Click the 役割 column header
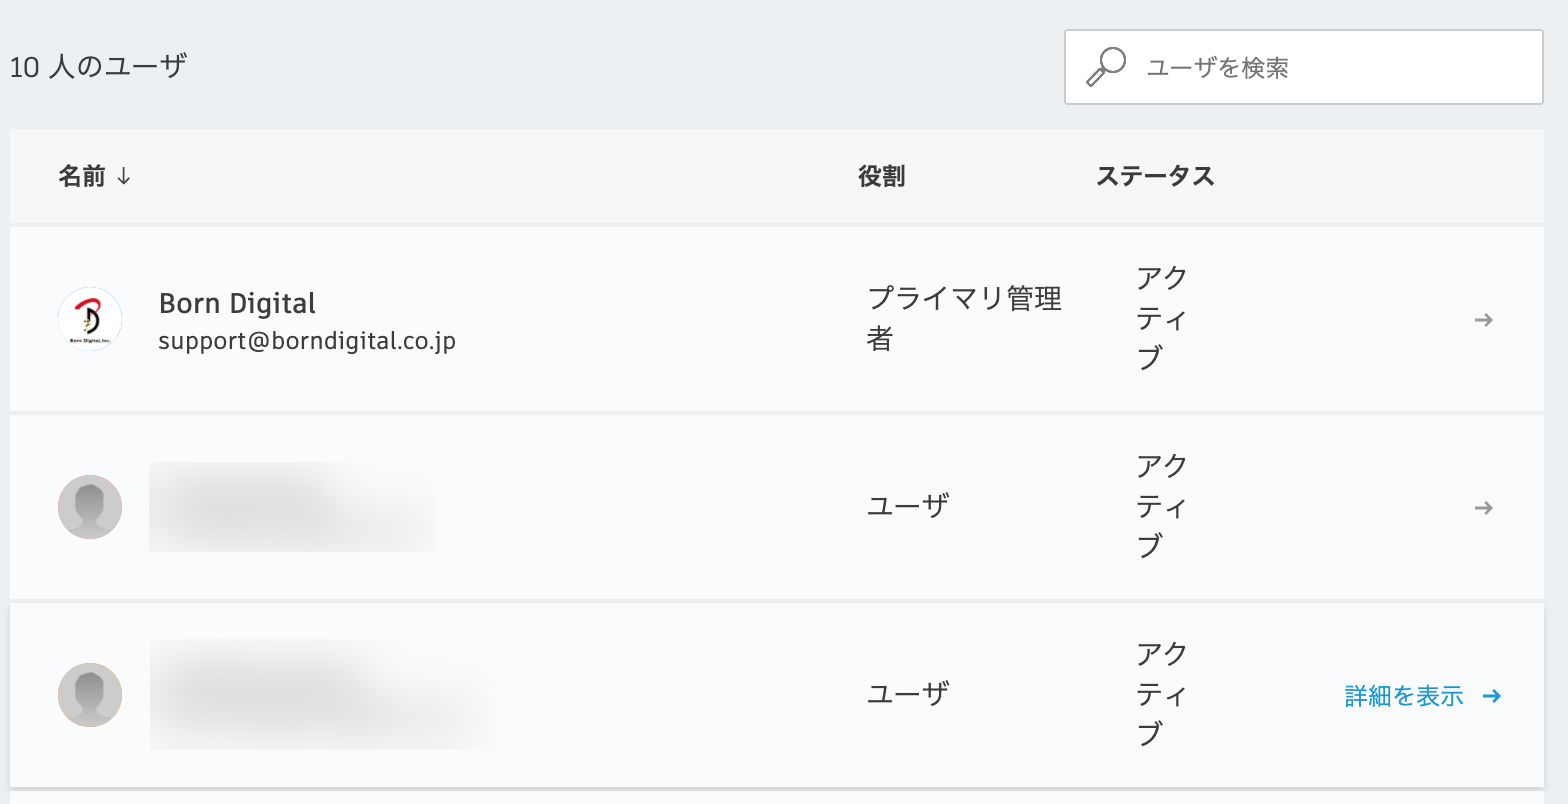 pyautogui.click(x=882, y=176)
